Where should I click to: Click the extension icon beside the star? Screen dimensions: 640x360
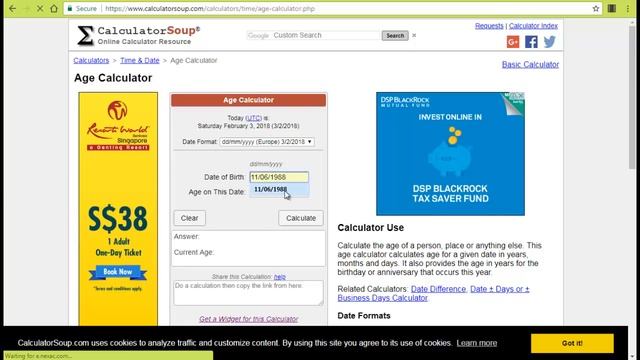coord(612,9)
